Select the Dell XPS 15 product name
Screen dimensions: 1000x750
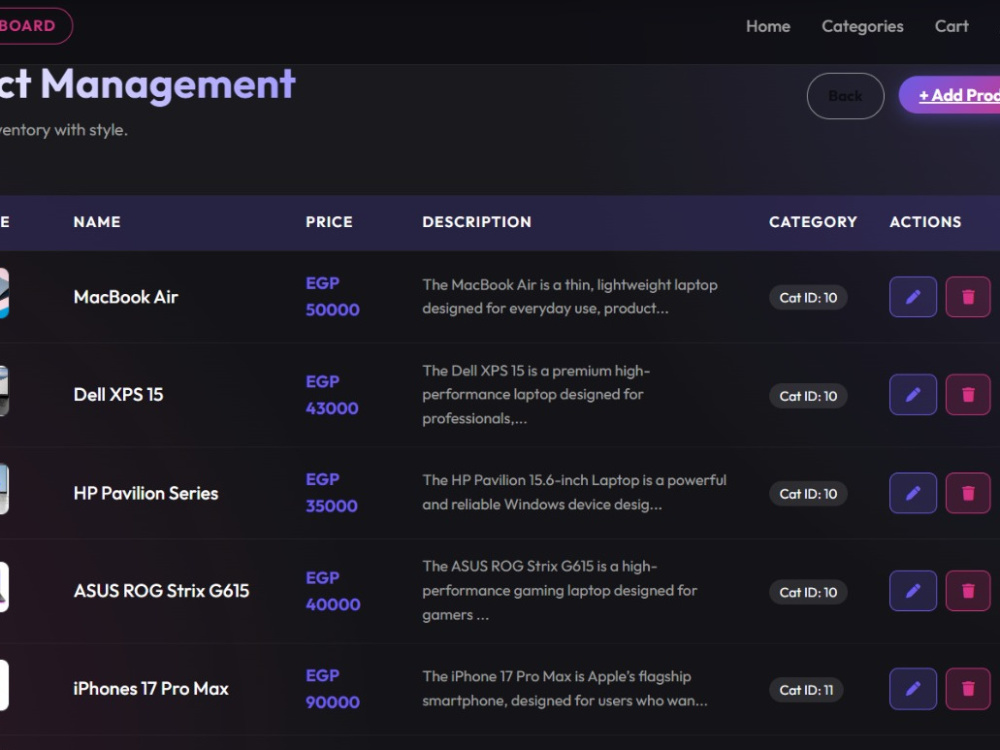coord(118,395)
